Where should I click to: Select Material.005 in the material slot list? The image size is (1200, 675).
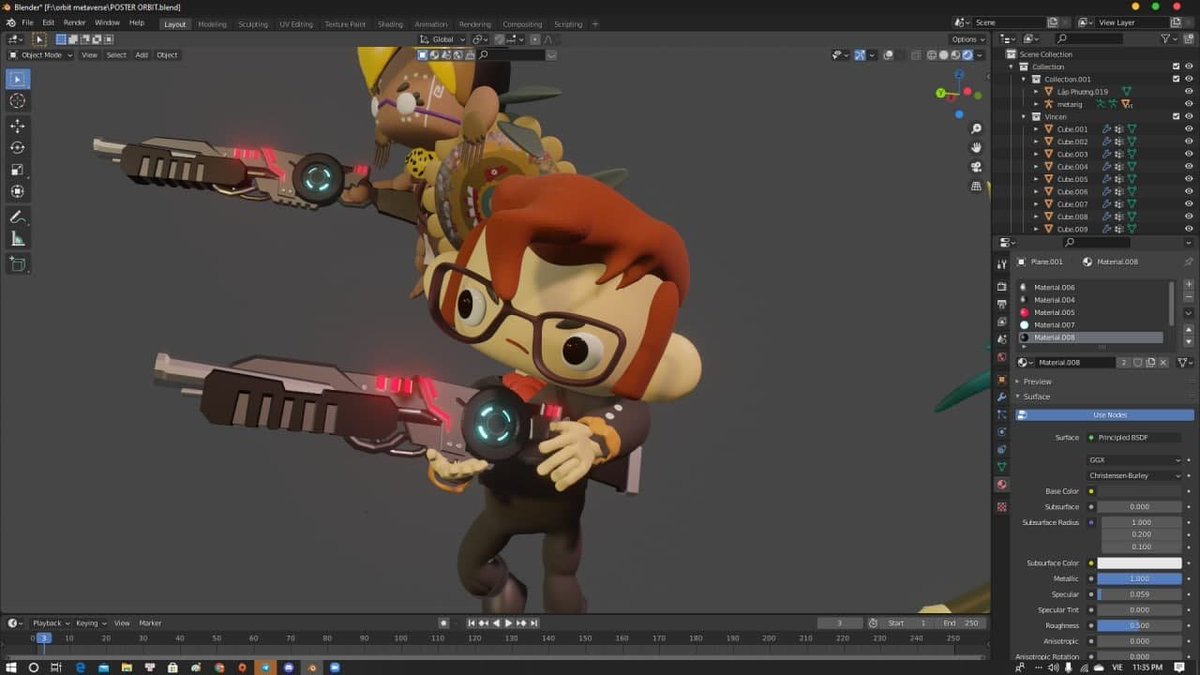pos(1092,313)
